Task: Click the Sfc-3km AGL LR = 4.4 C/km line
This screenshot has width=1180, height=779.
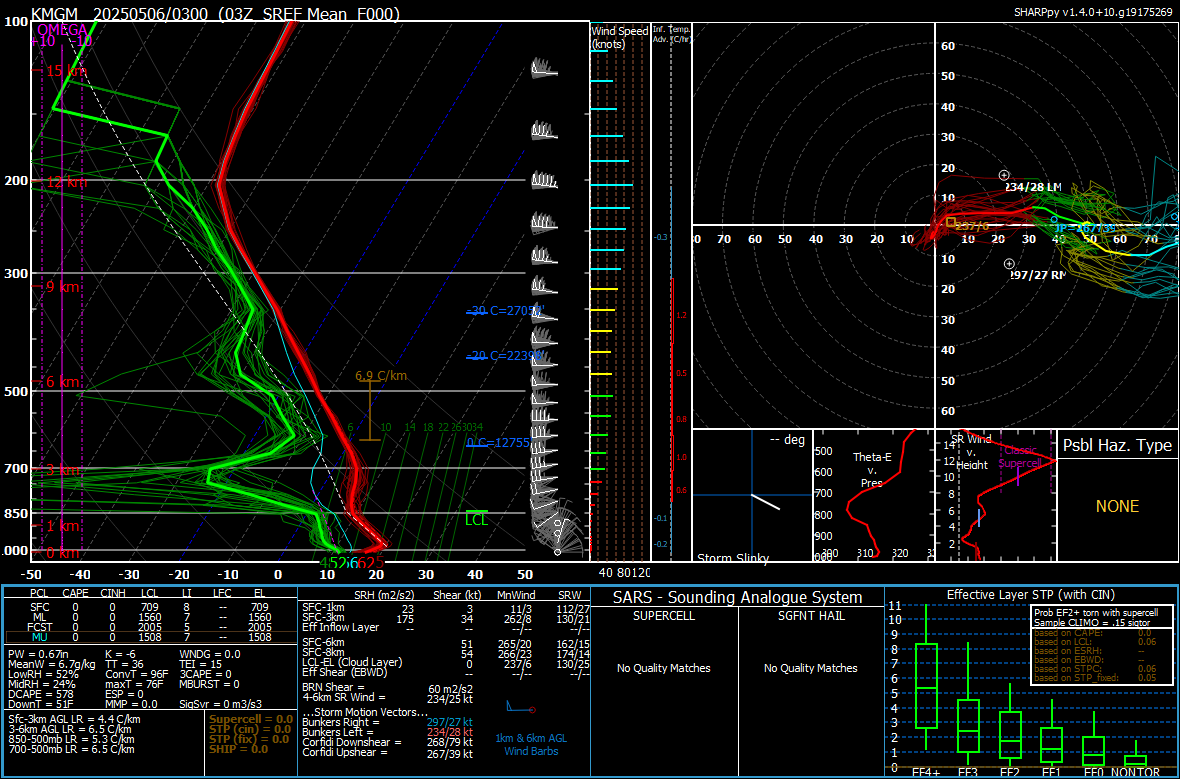Action: [x=74, y=719]
